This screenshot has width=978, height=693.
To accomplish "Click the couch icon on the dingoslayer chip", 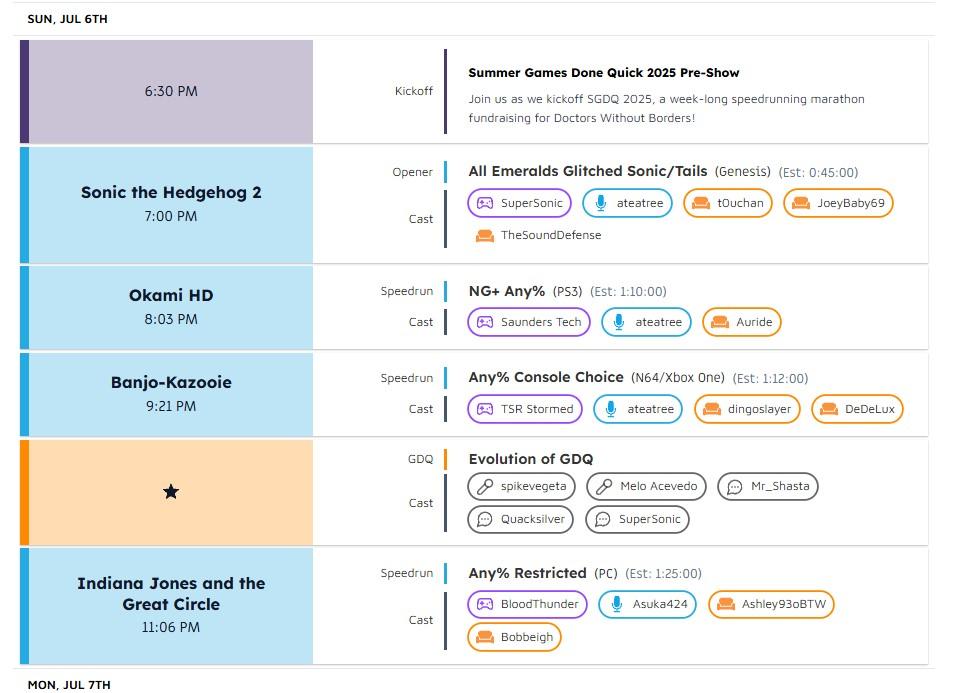I will coord(712,409).
